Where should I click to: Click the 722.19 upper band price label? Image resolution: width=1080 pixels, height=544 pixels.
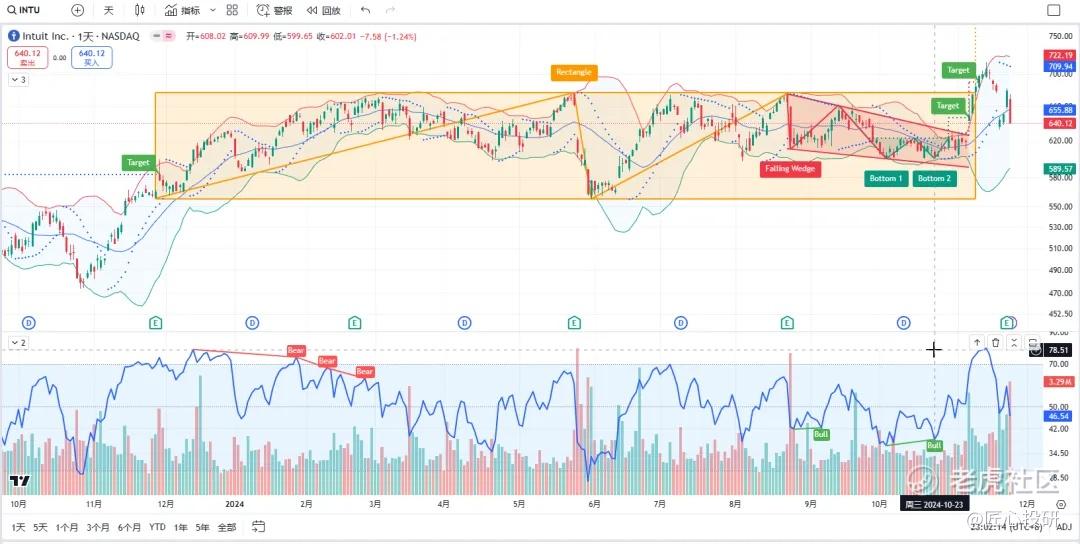click(x=1060, y=55)
